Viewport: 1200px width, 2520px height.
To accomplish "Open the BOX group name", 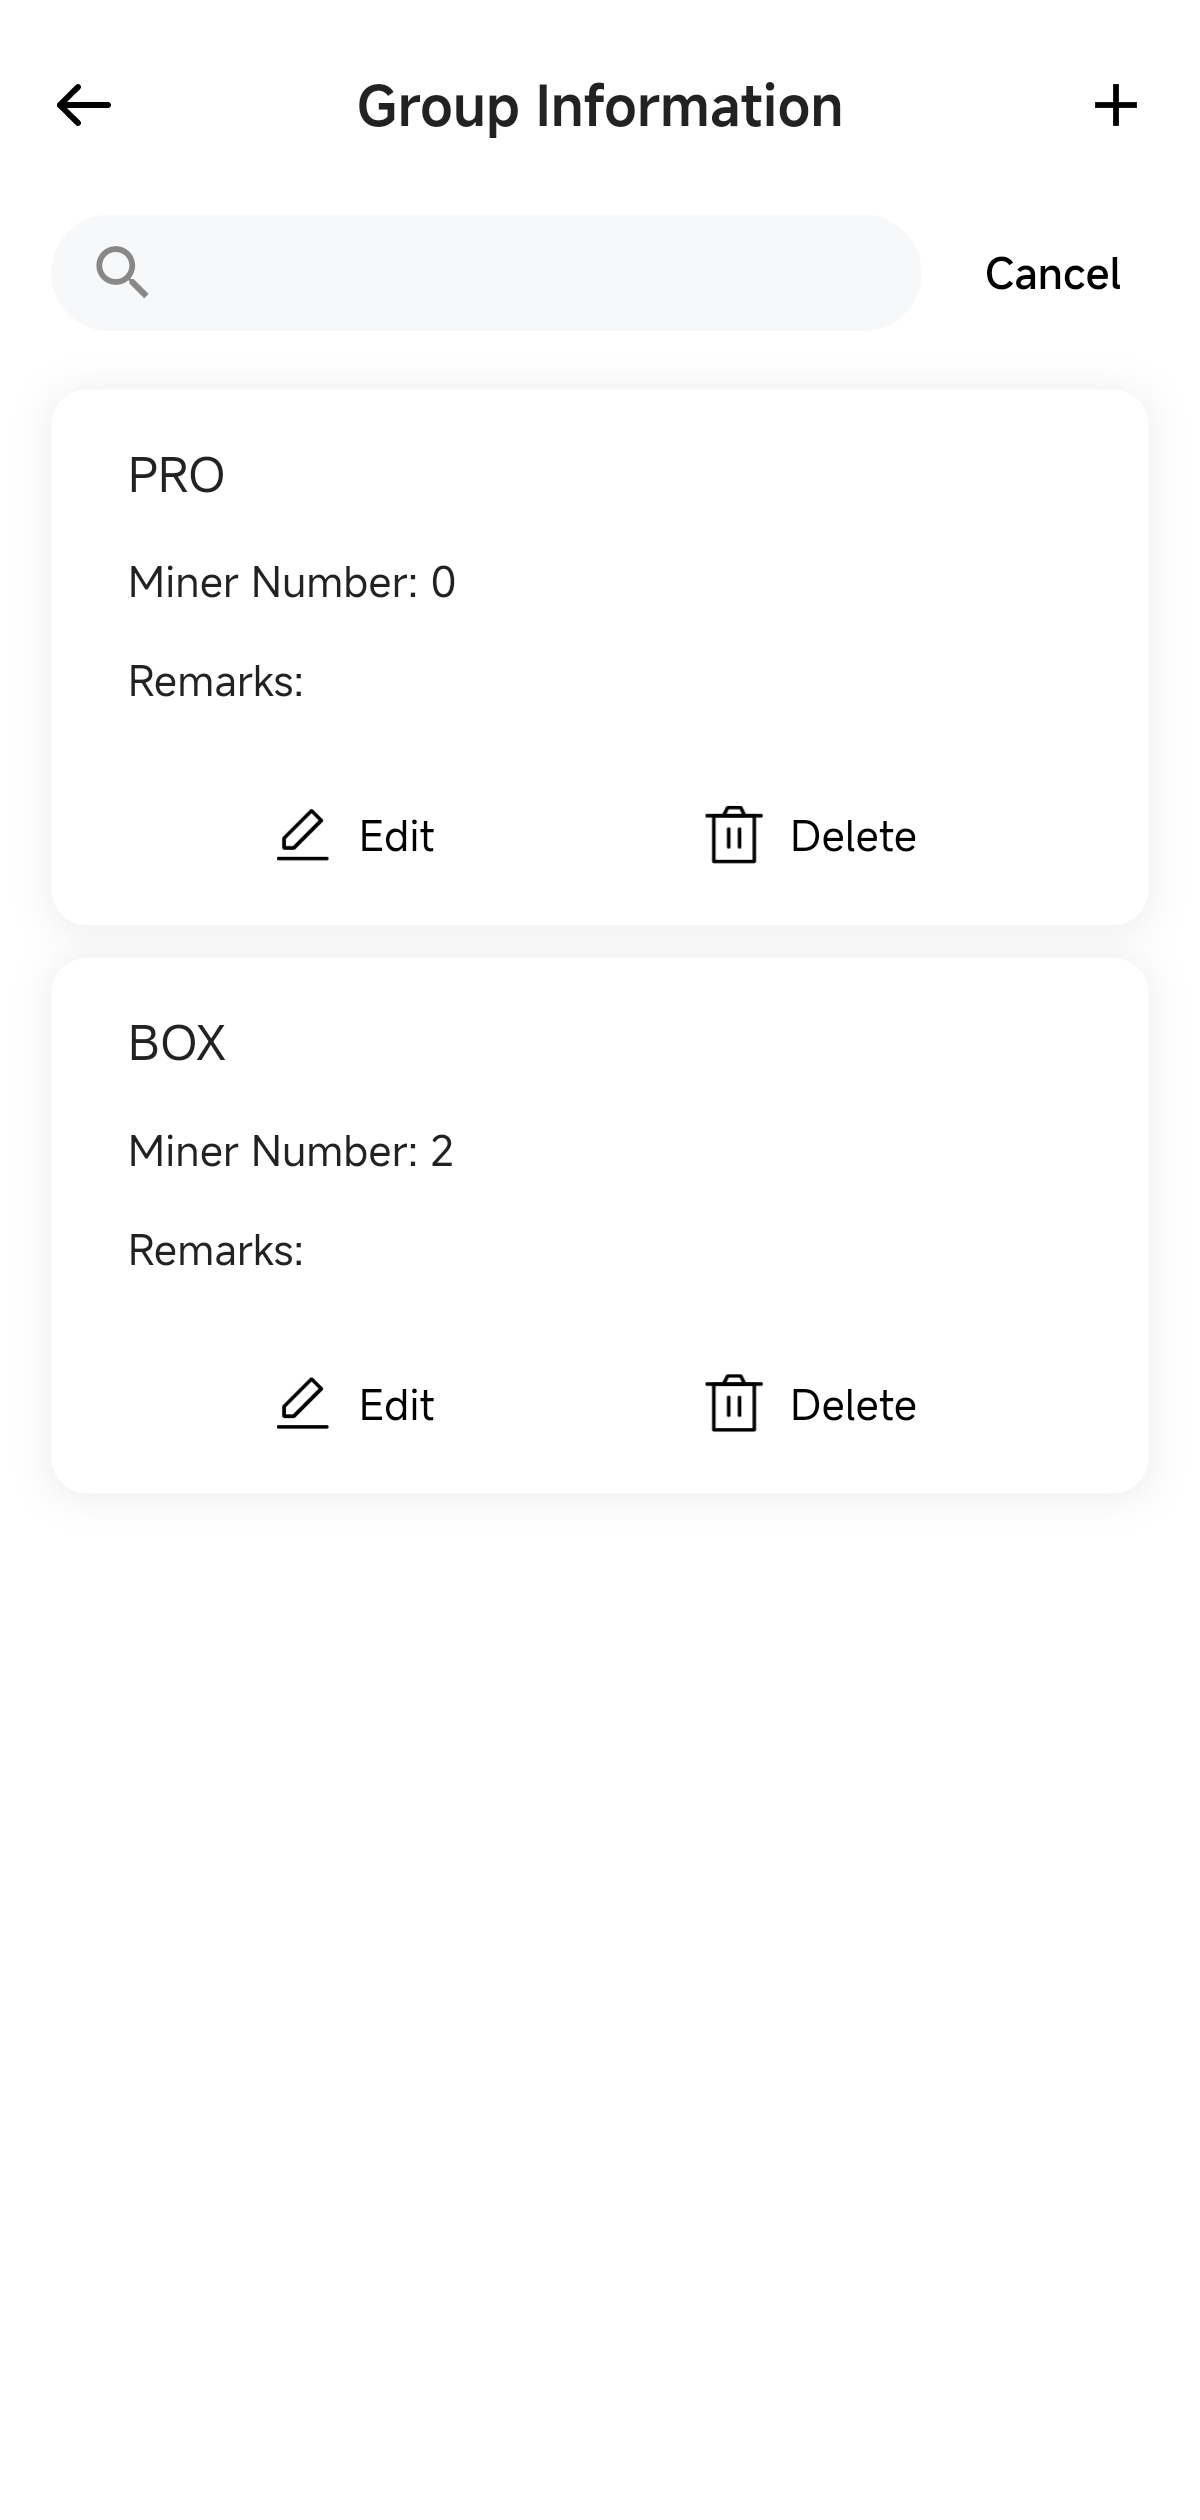I will (x=177, y=1043).
